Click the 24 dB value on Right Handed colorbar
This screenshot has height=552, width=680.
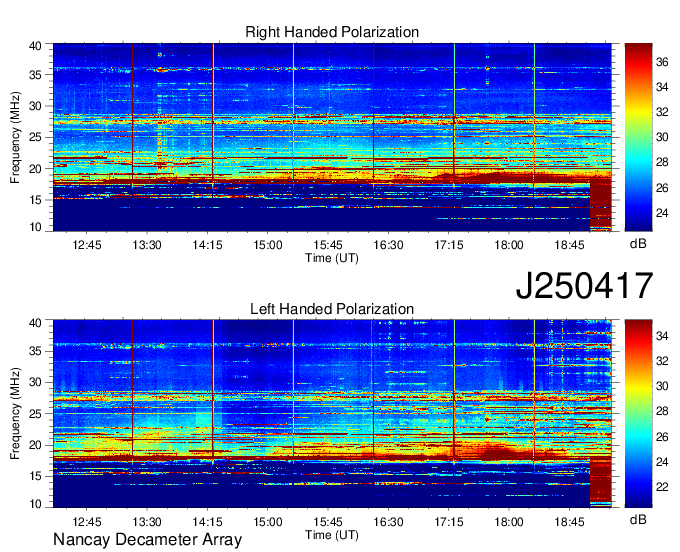662,213
